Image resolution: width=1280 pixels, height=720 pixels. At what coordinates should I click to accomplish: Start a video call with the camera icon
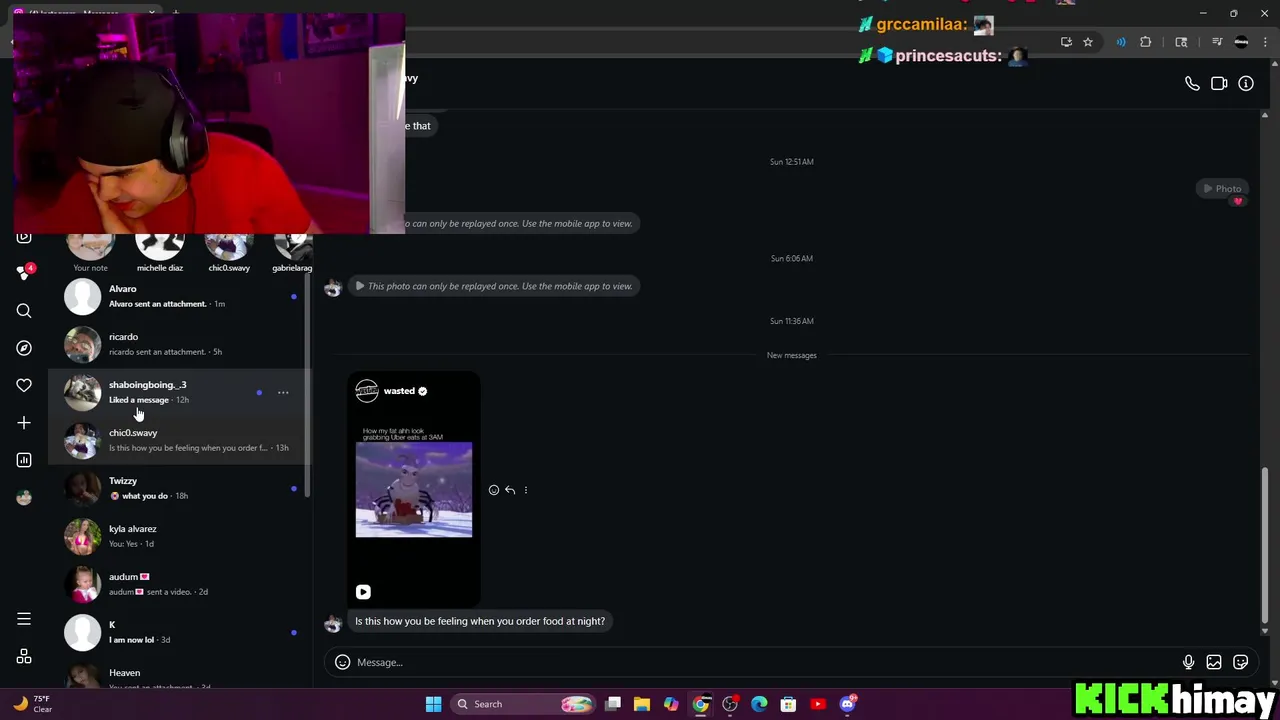click(x=1219, y=84)
